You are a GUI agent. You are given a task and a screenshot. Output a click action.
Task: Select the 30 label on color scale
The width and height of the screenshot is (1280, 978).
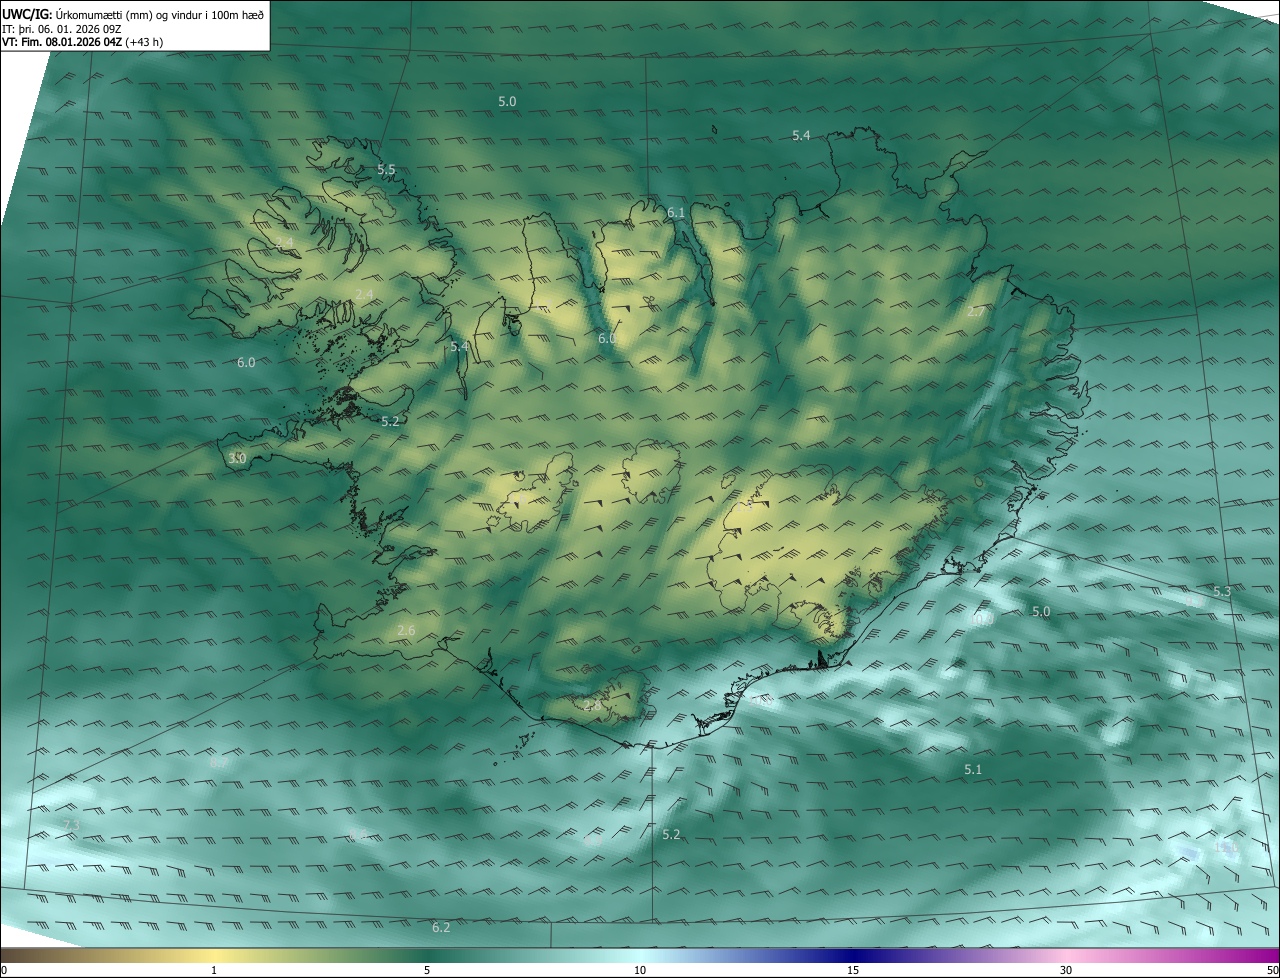1066,970
